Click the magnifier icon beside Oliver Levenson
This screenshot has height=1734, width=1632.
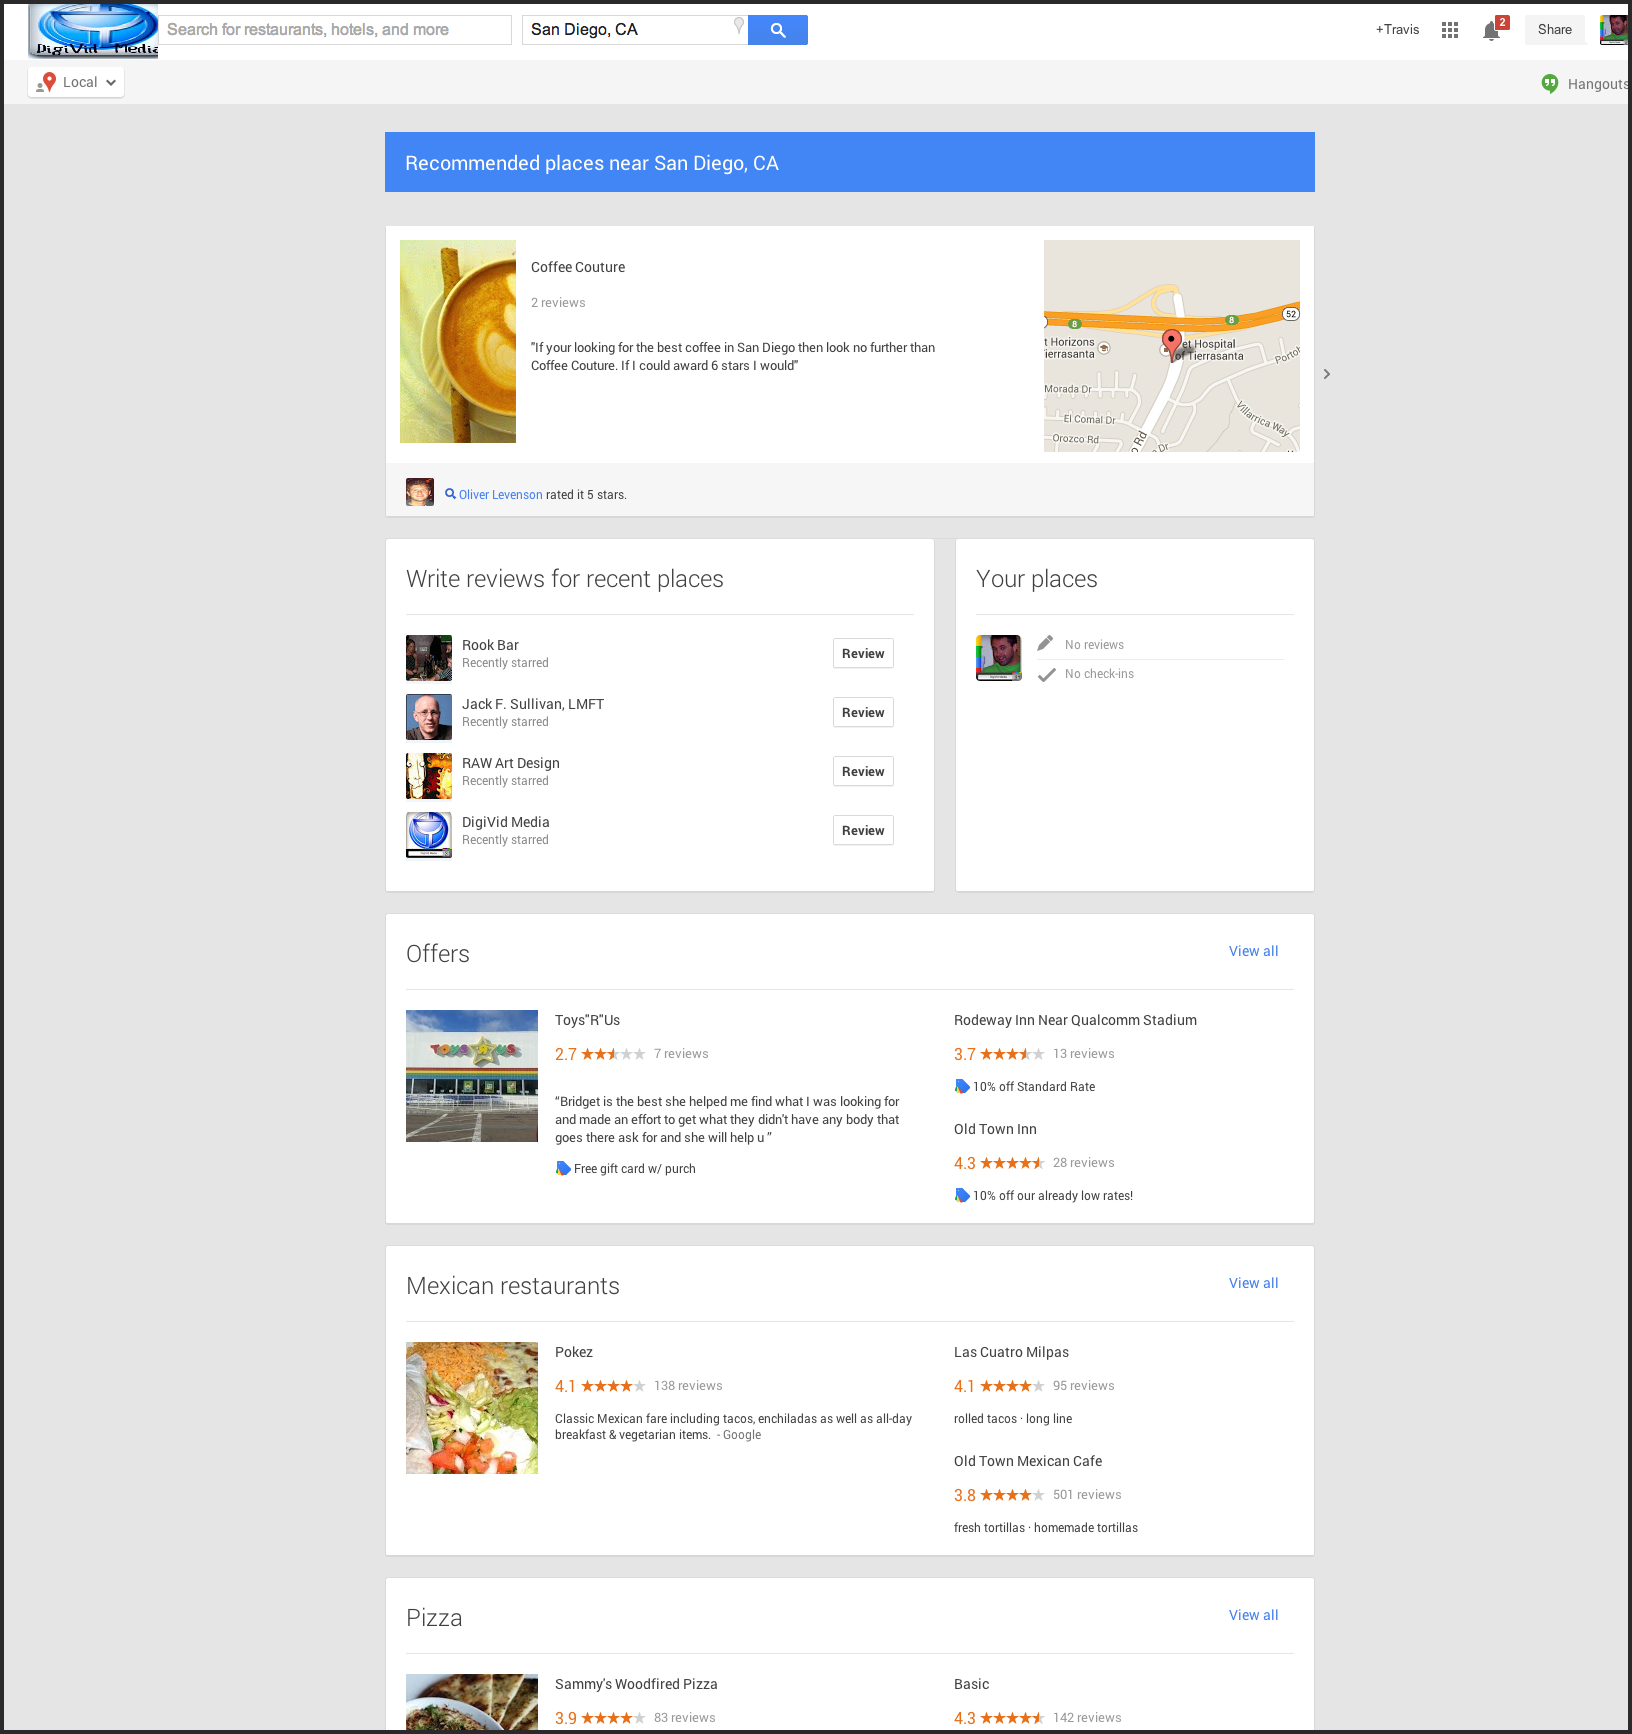(x=450, y=494)
